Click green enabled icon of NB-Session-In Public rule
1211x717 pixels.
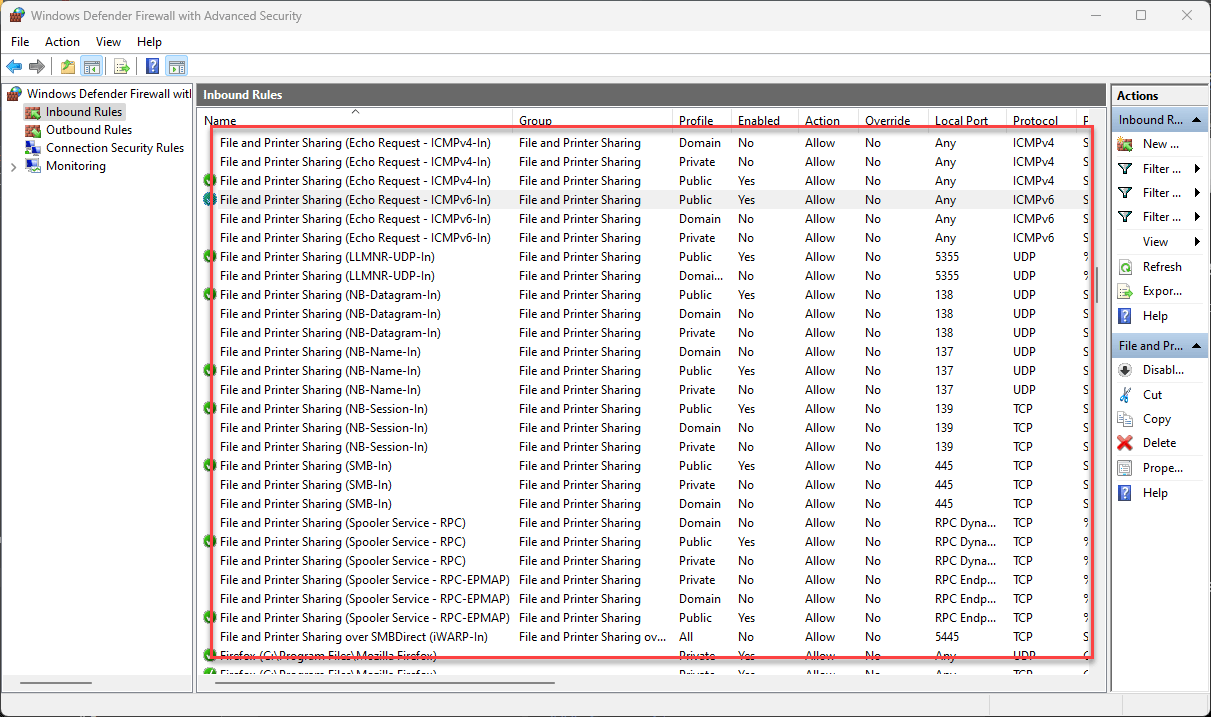coord(209,409)
